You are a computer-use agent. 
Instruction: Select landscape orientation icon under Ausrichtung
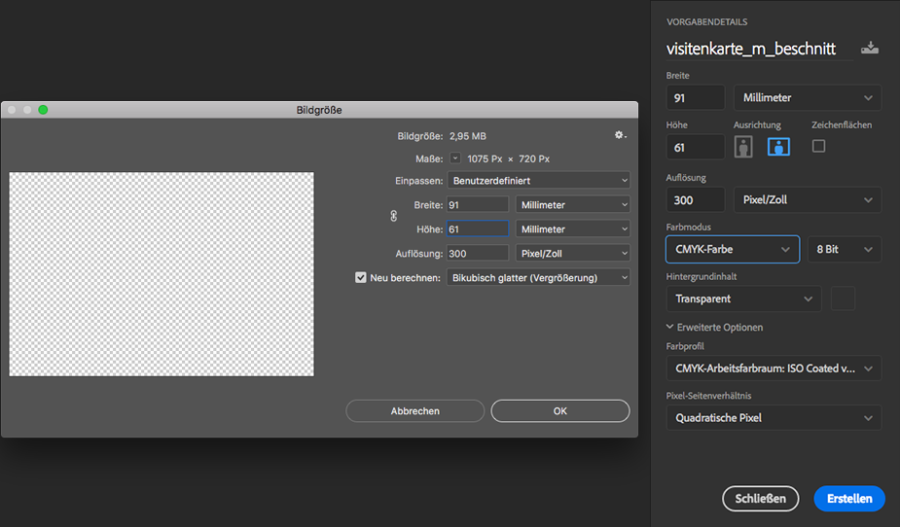pos(779,147)
